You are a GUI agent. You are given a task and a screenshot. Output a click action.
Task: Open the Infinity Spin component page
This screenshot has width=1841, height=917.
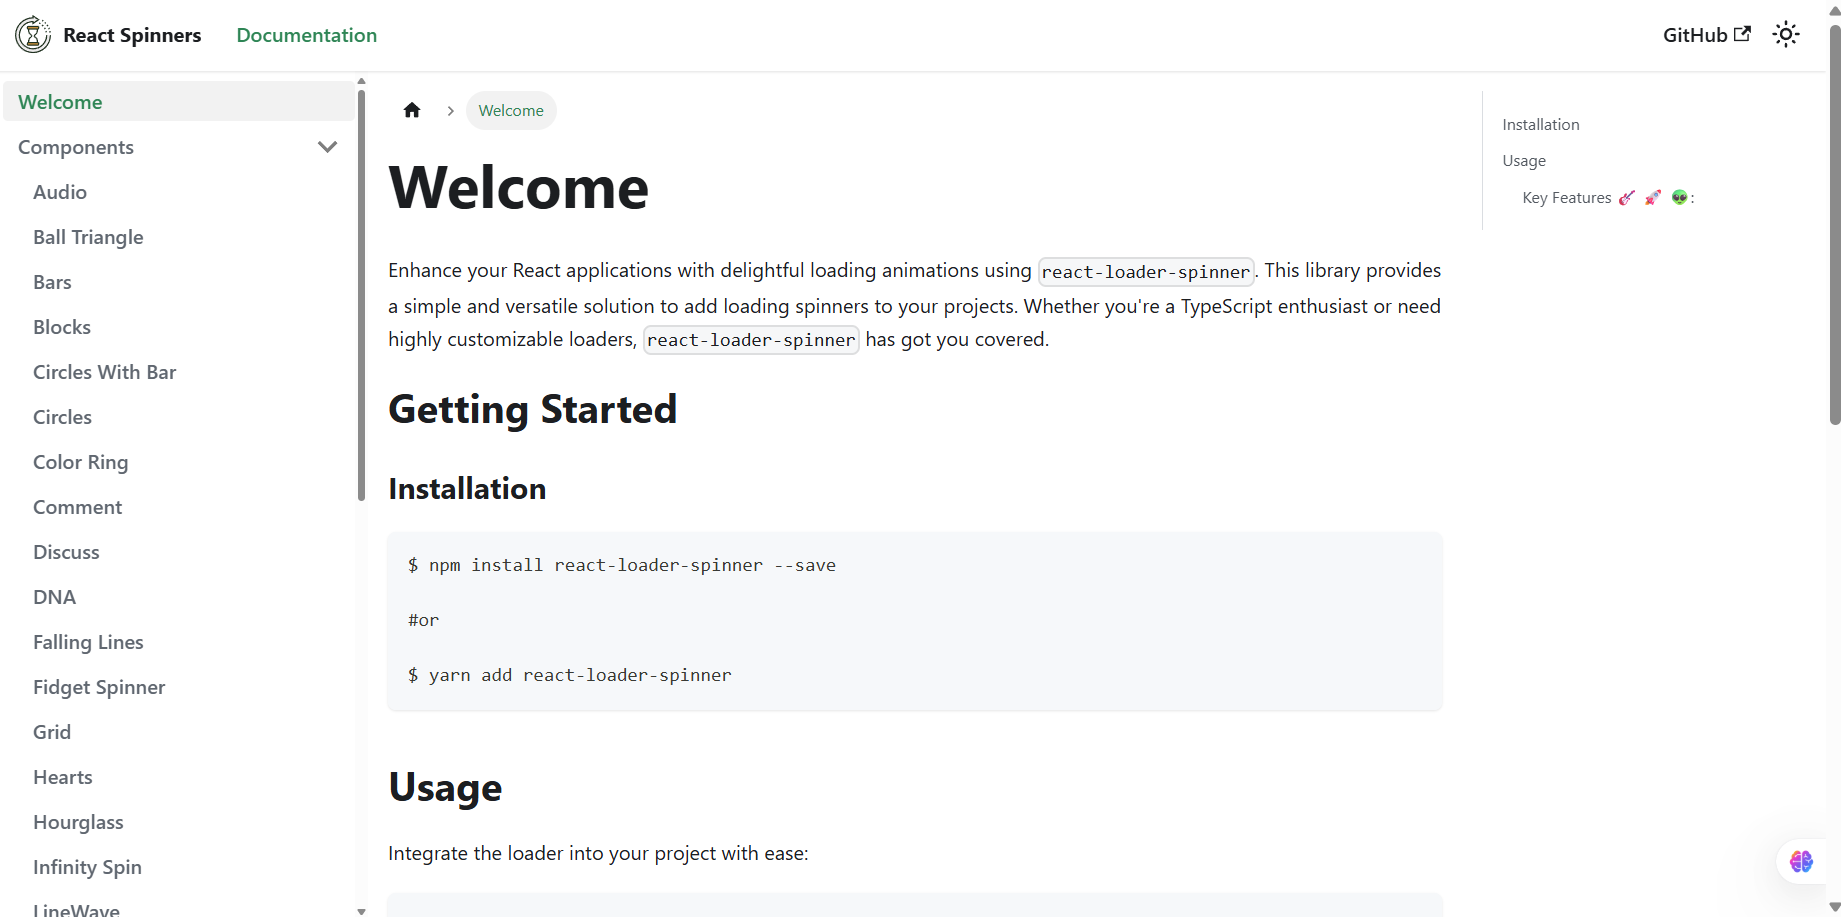87,867
